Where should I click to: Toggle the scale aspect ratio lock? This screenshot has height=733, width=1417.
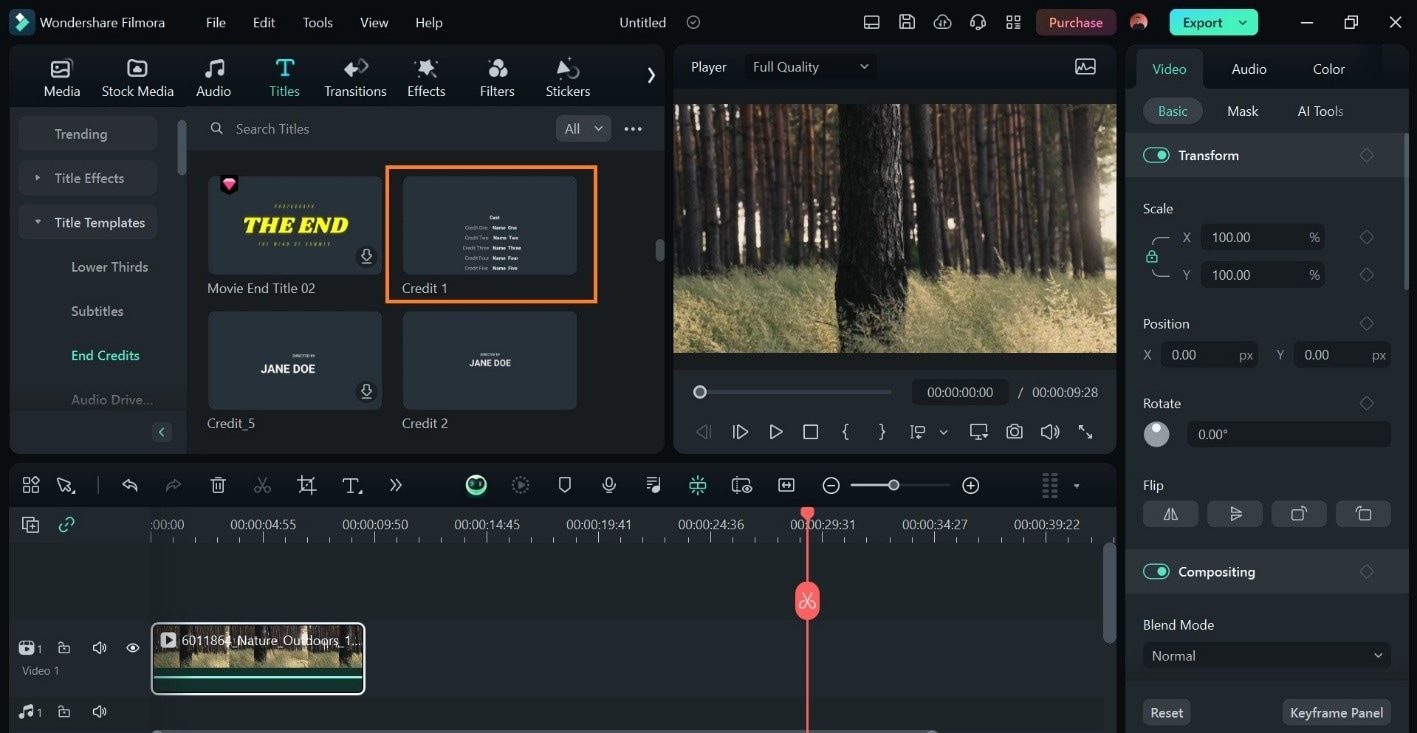1152,256
